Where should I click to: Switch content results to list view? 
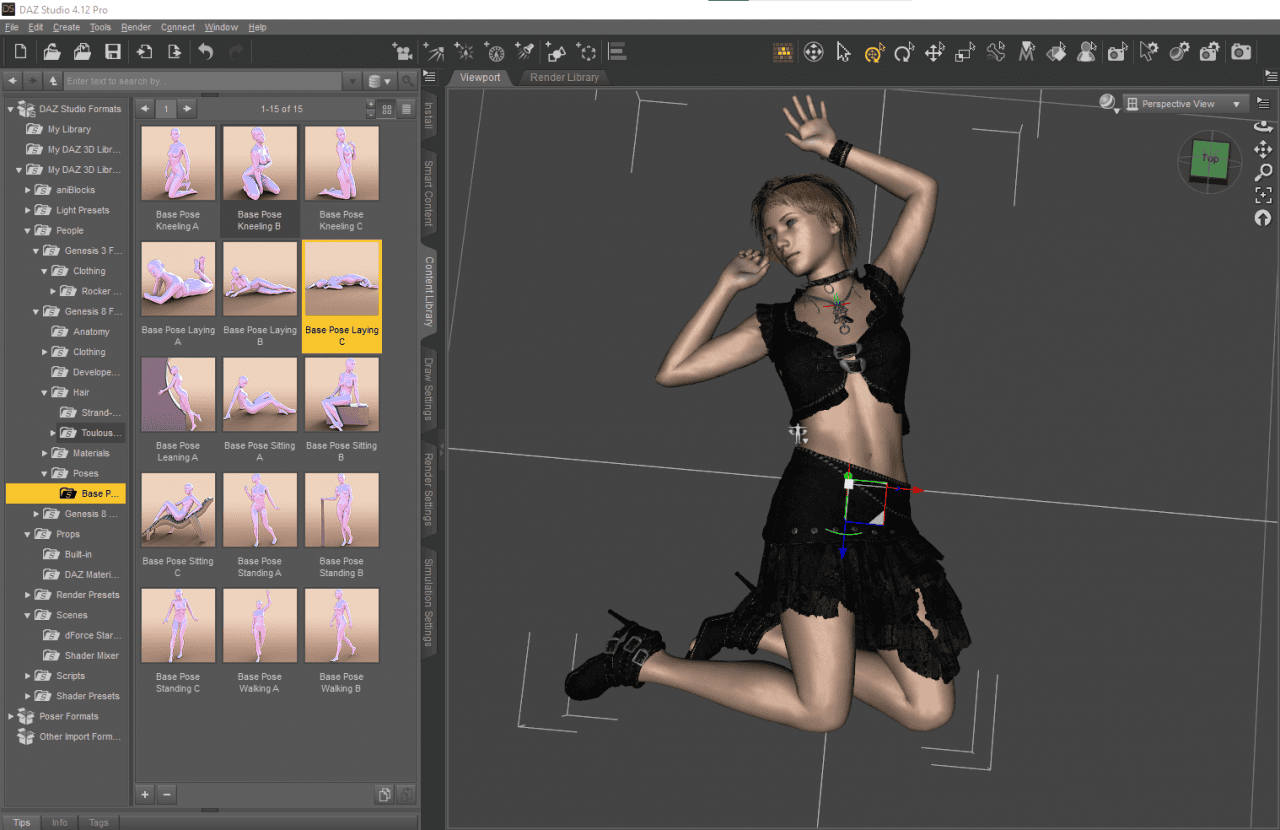point(406,110)
